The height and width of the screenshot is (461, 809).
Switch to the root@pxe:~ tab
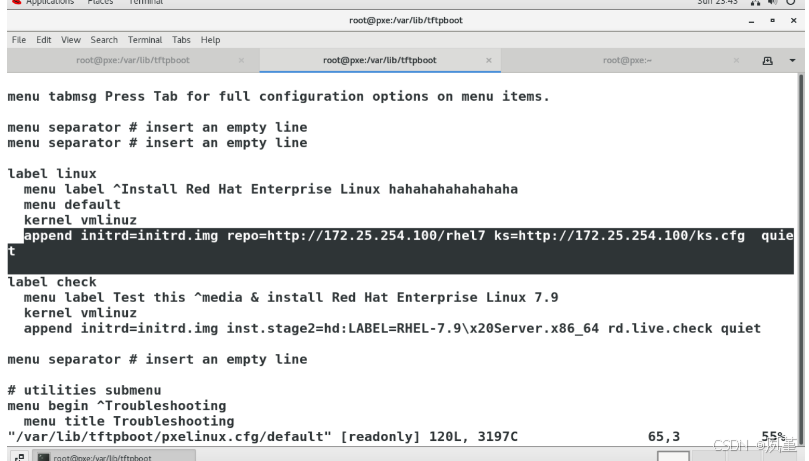[627, 60]
